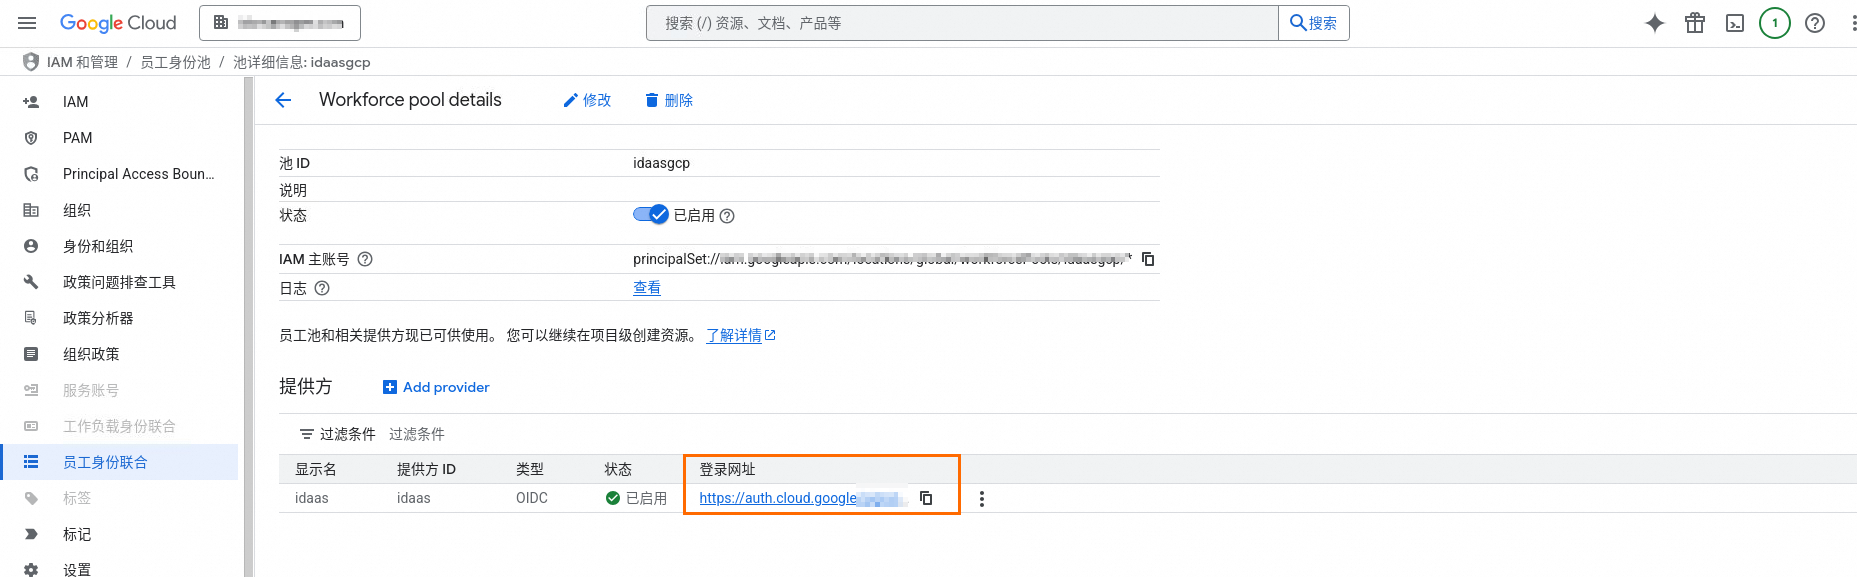Activate the Cloud Shell terminal icon
This screenshot has height=577, width=1857.
(1735, 23)
